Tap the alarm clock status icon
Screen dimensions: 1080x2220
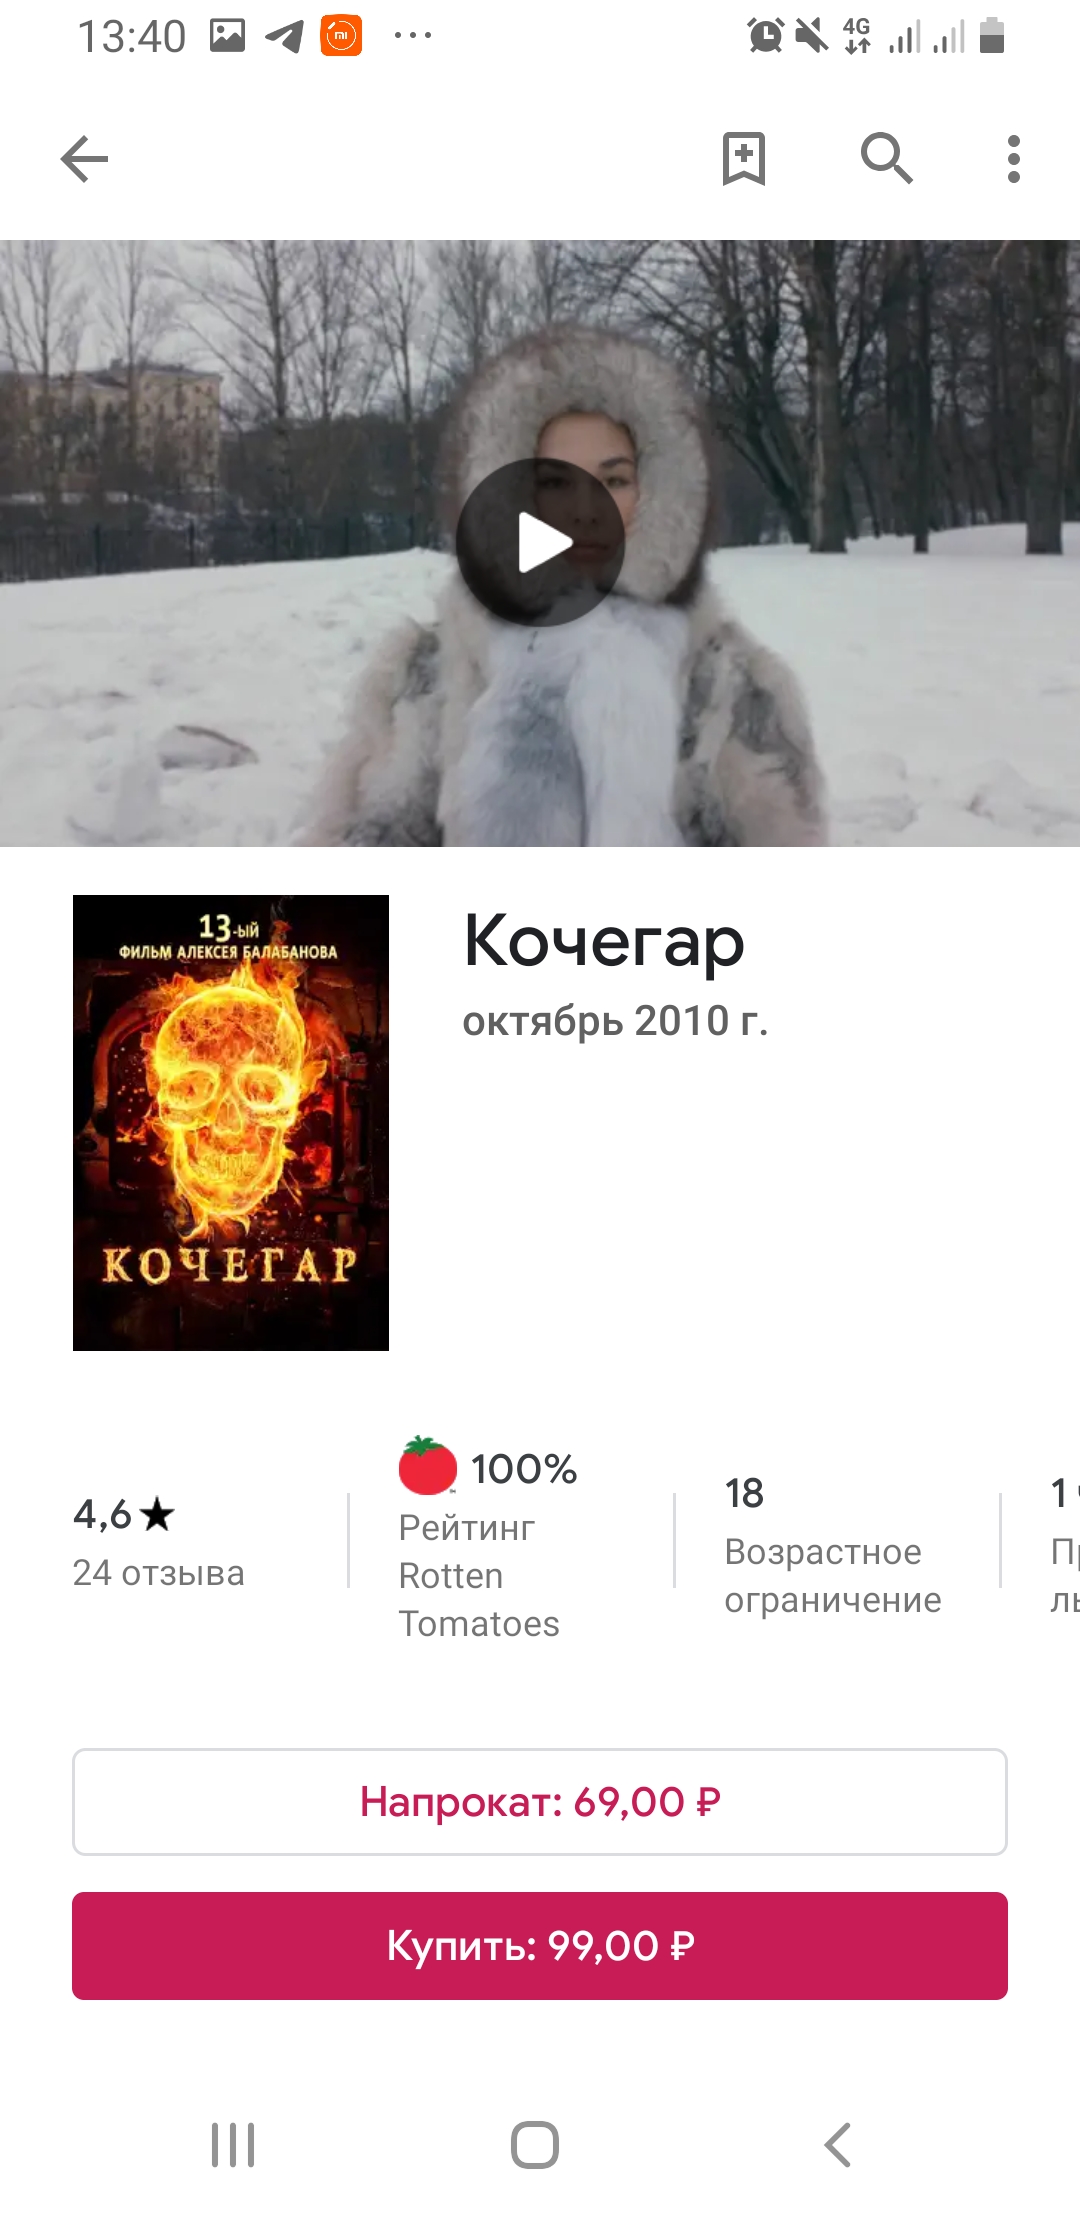pyautogui.click(x=766, y=36)
